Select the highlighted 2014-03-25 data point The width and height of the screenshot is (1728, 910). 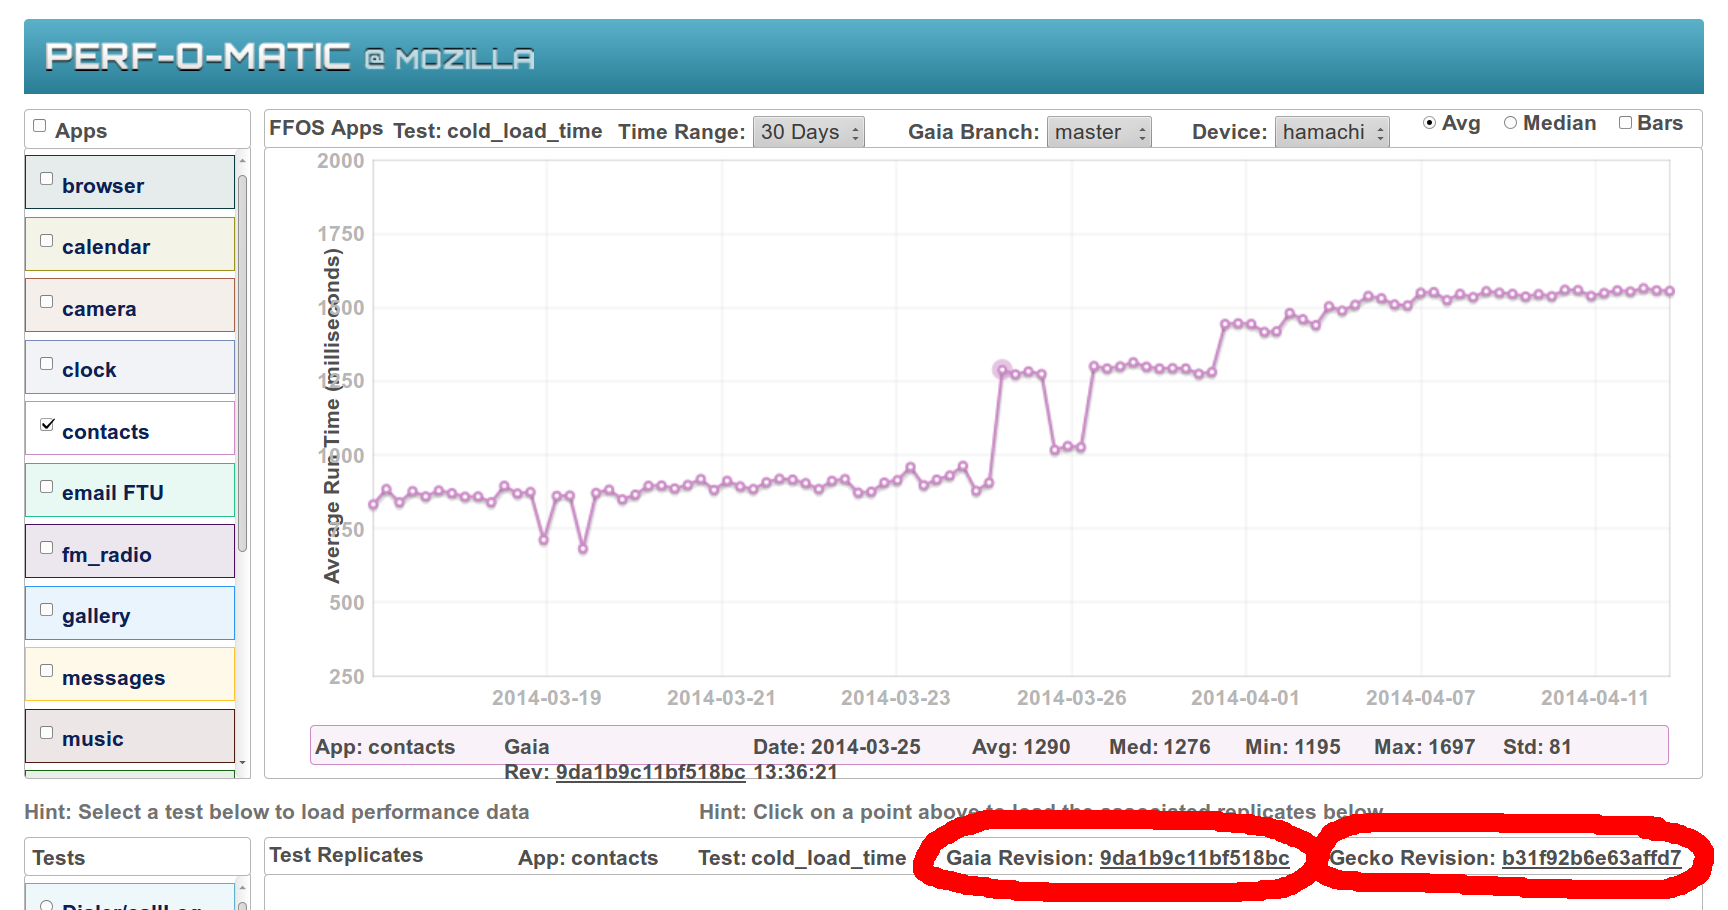pos(1002,370)
